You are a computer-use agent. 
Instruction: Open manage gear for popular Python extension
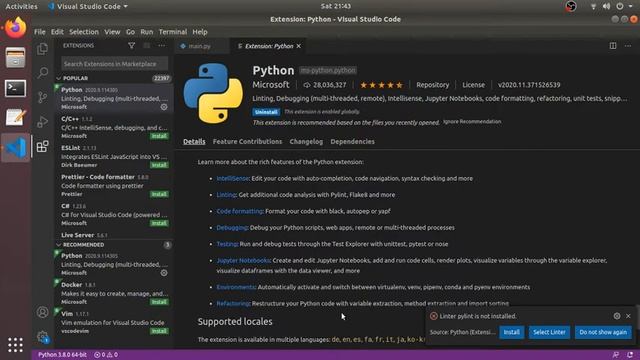click(x=164, y=107)
